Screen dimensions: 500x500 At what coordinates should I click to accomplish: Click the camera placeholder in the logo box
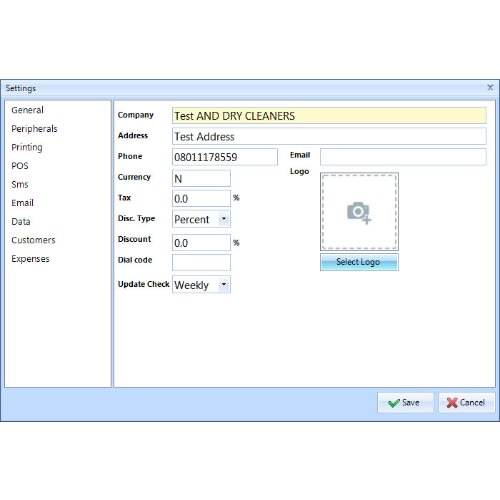click(x=359, y=211)
